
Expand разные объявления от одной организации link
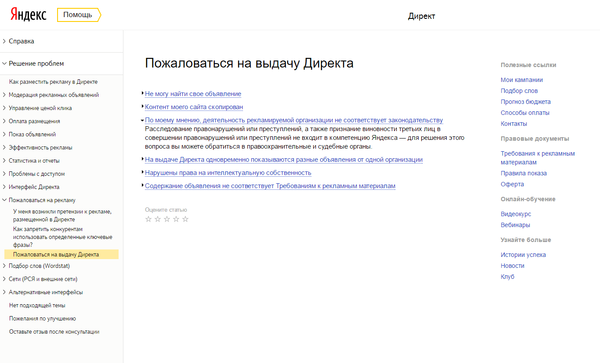[x=284, y=160]
